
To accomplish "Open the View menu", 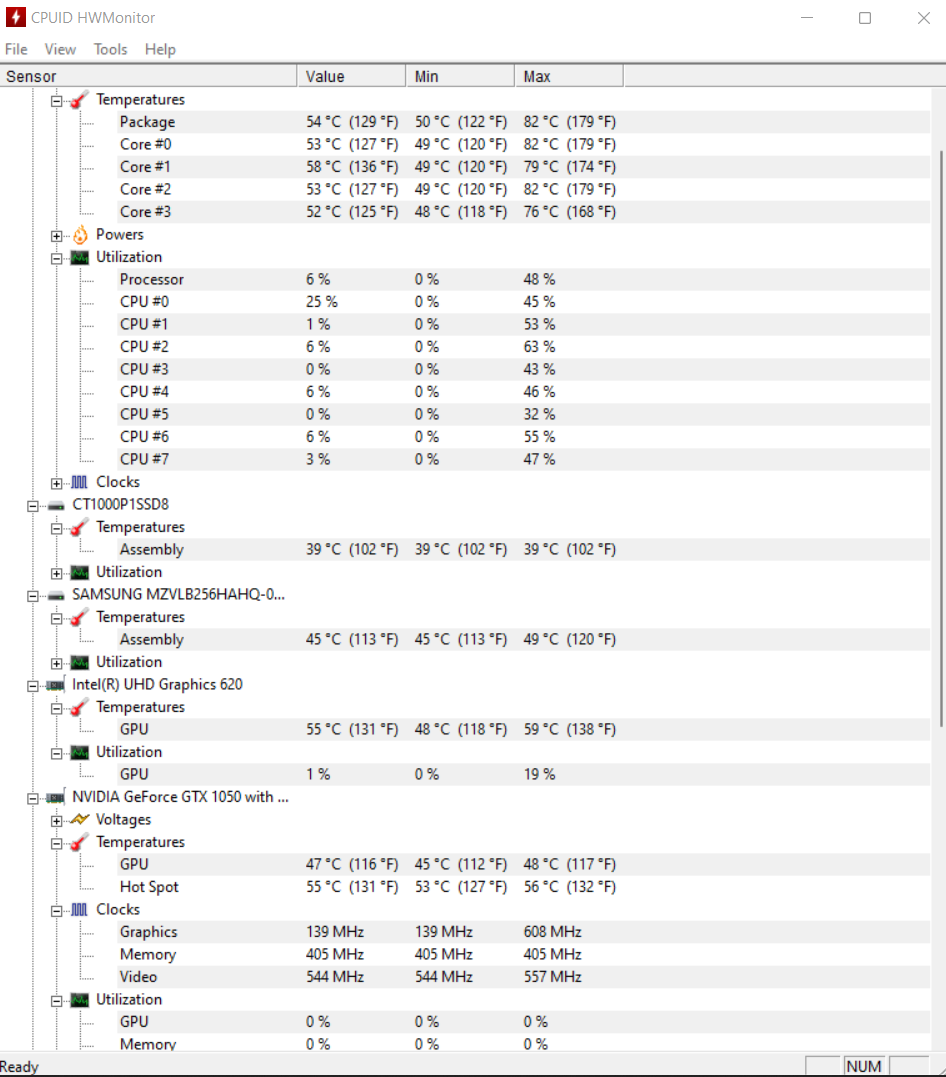I will point(60,49).
